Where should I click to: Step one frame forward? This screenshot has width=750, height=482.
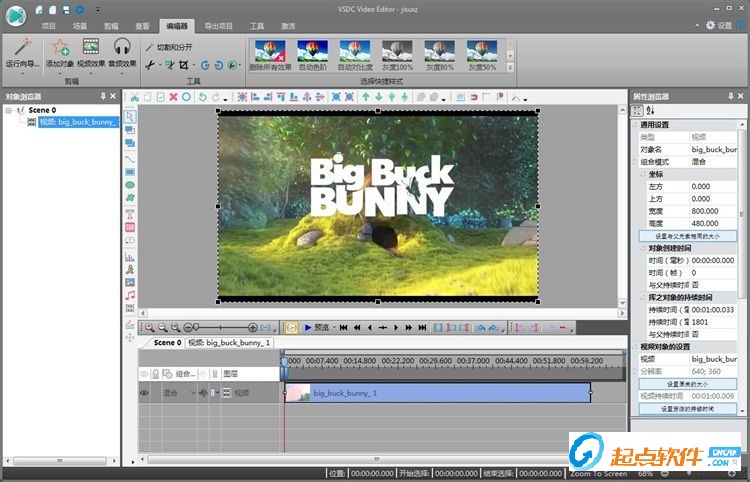pos(396,328)
